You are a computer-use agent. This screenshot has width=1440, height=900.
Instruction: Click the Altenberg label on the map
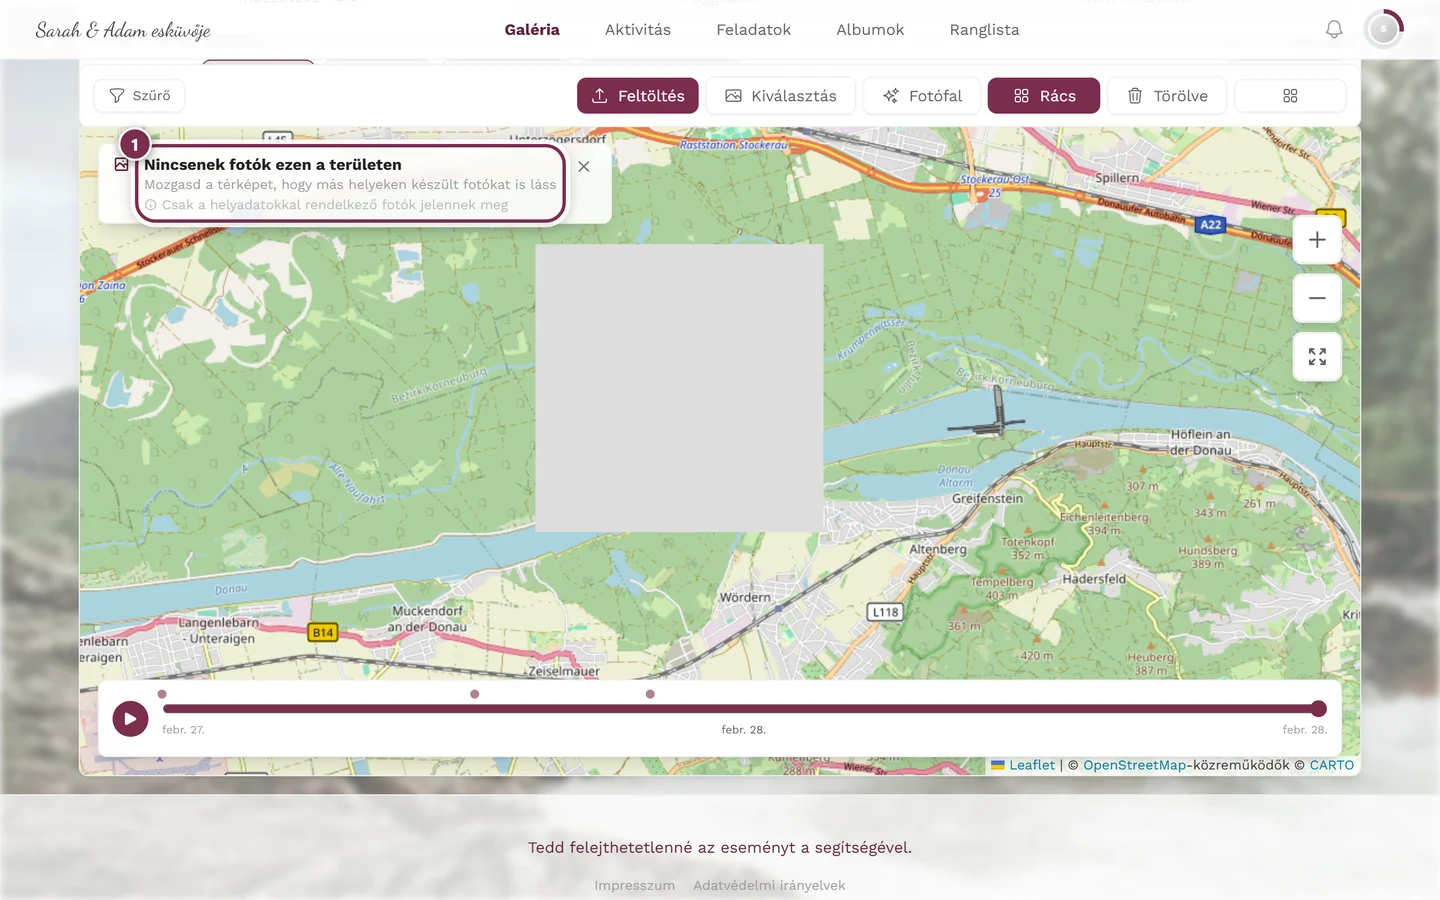click(x=938, y=549)
